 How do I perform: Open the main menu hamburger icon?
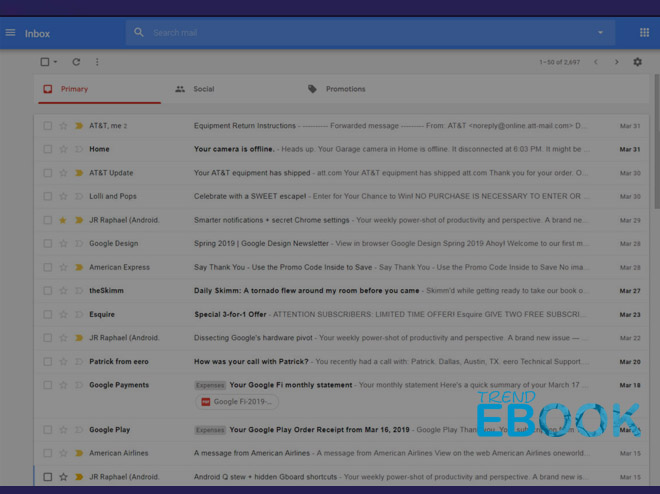(11, 33)
